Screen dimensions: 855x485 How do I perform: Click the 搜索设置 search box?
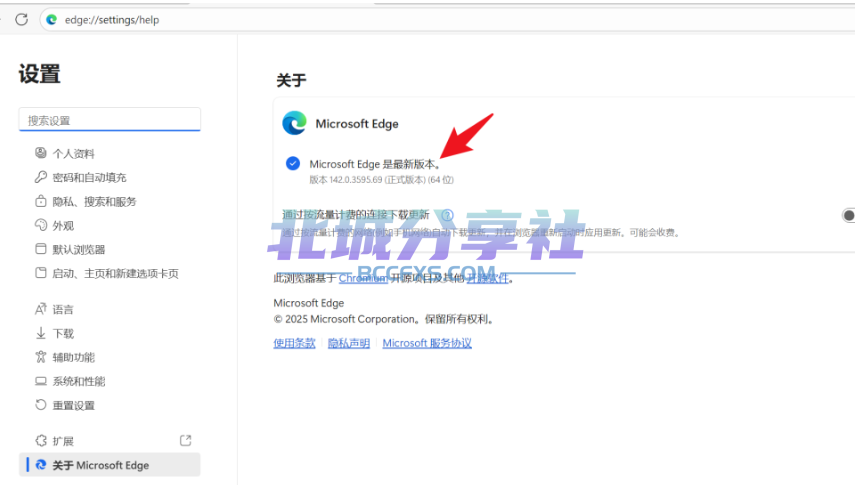(x=110, y=120)
